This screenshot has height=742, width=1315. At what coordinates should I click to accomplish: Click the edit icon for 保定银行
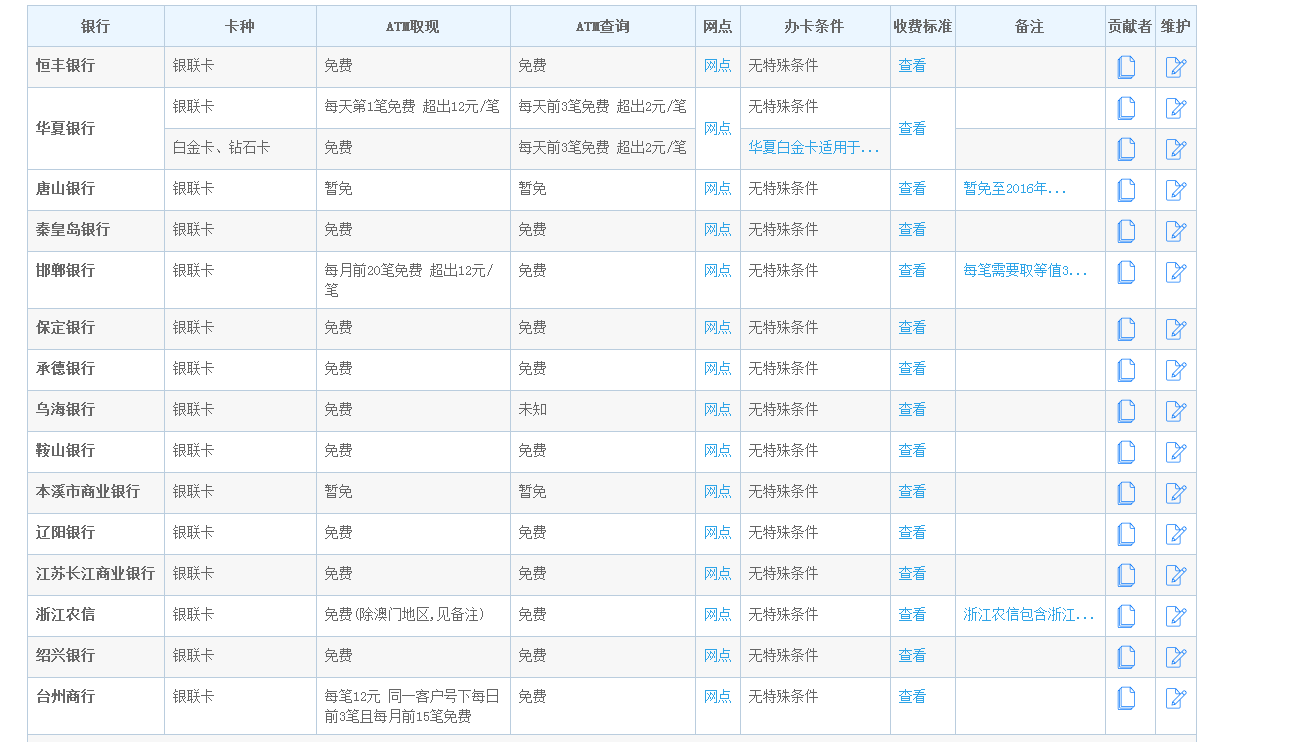point(1176,329)
